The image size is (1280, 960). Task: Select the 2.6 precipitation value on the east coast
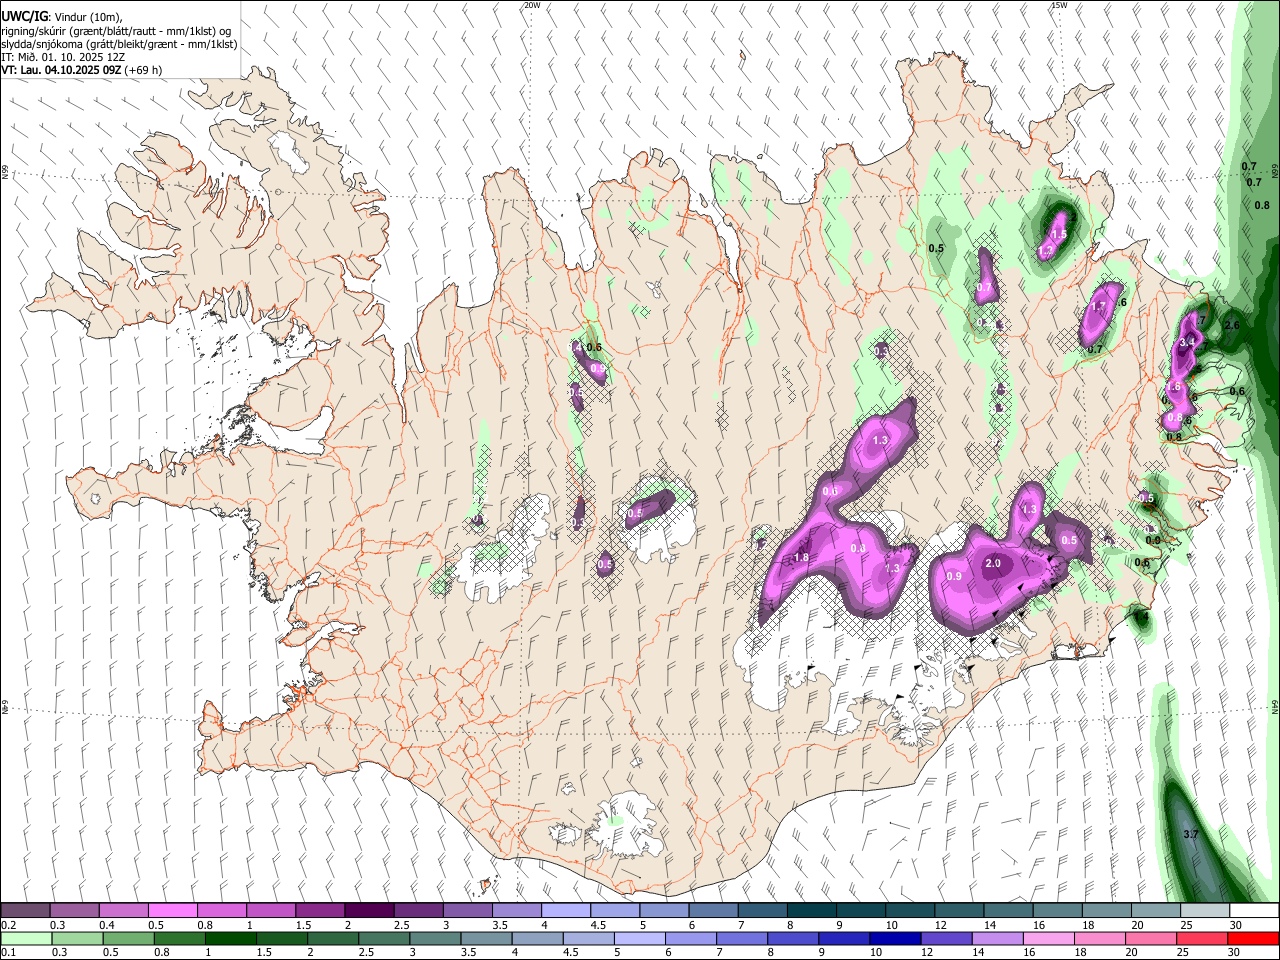coord(1232,326)
